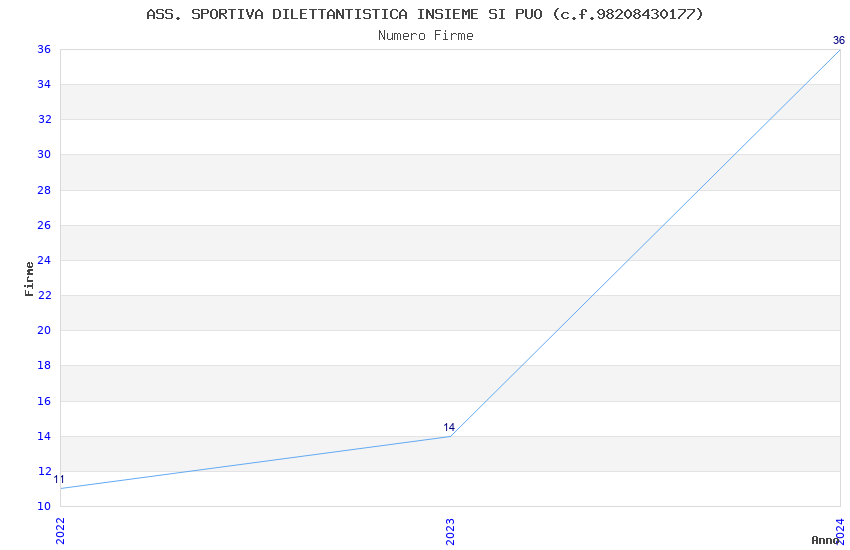Click the 'Anno' x-axis label

(x=825, y=540)
